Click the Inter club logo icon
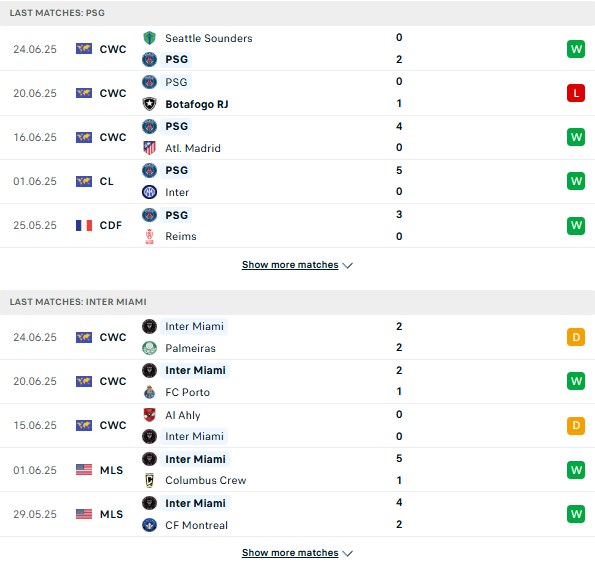The width and height of the screenshot is (595, 567). (x=150, y=192)
